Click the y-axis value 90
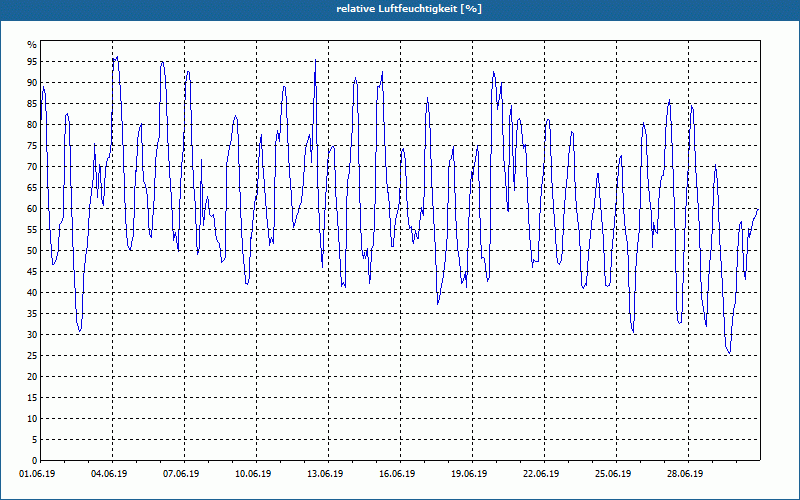The width and height of the screenshot is (800, 500). pyautogui.click(x=32, y=83)
